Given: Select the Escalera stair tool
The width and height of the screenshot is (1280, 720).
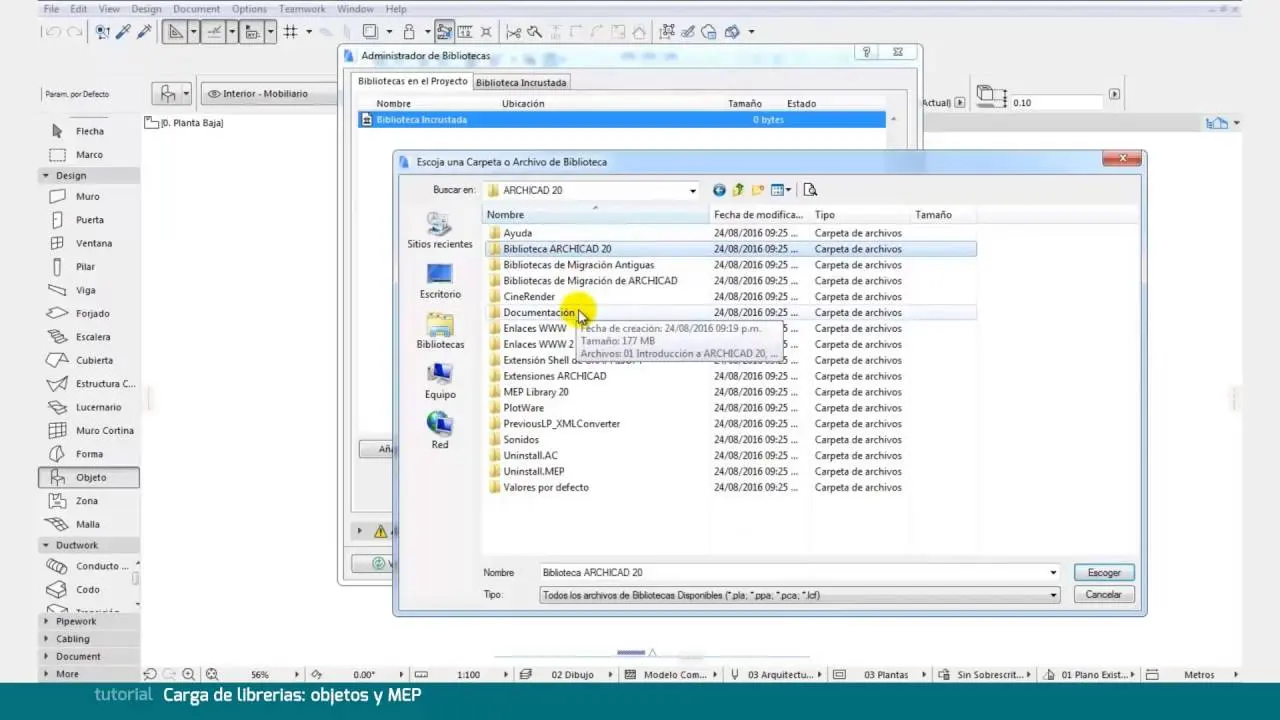Looking at the screenshot, I should tap(92, 337).
